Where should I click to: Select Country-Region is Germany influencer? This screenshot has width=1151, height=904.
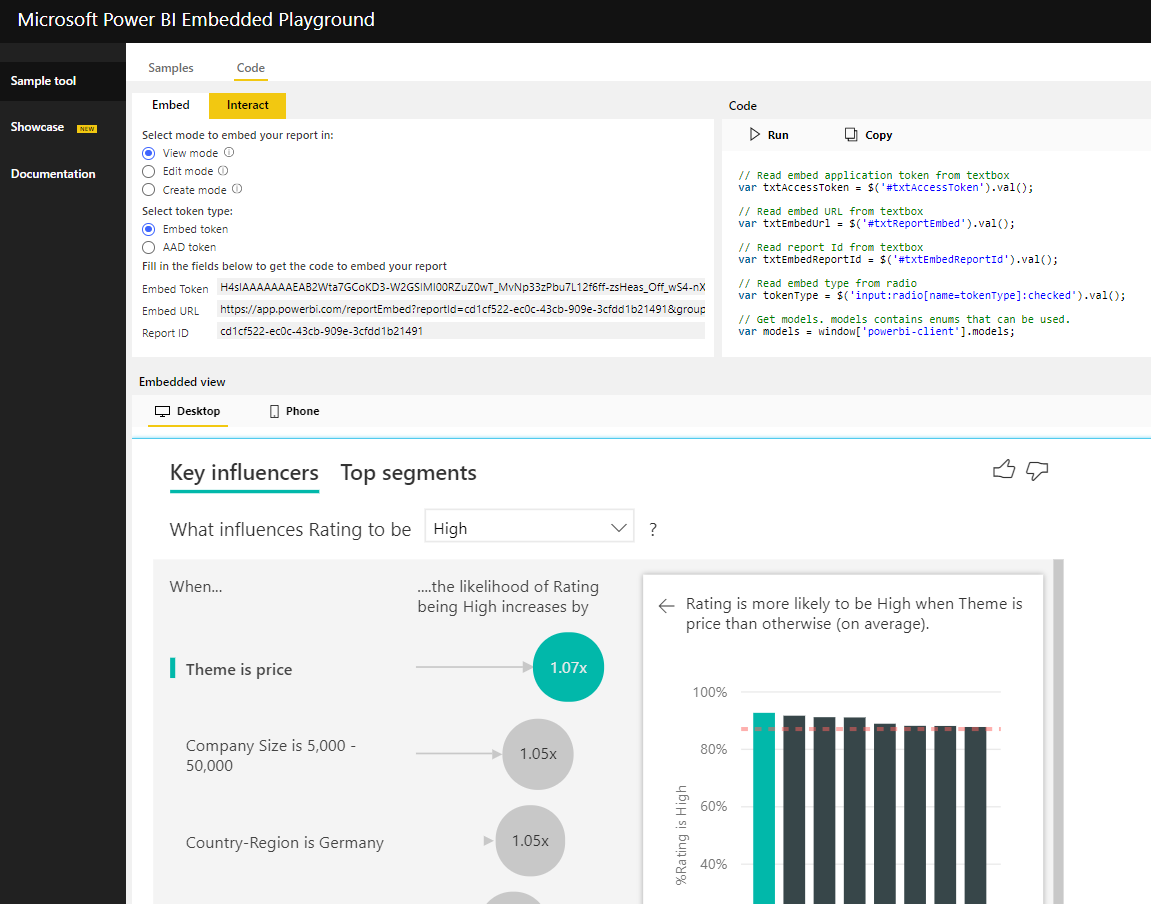[x=285, y=842]
